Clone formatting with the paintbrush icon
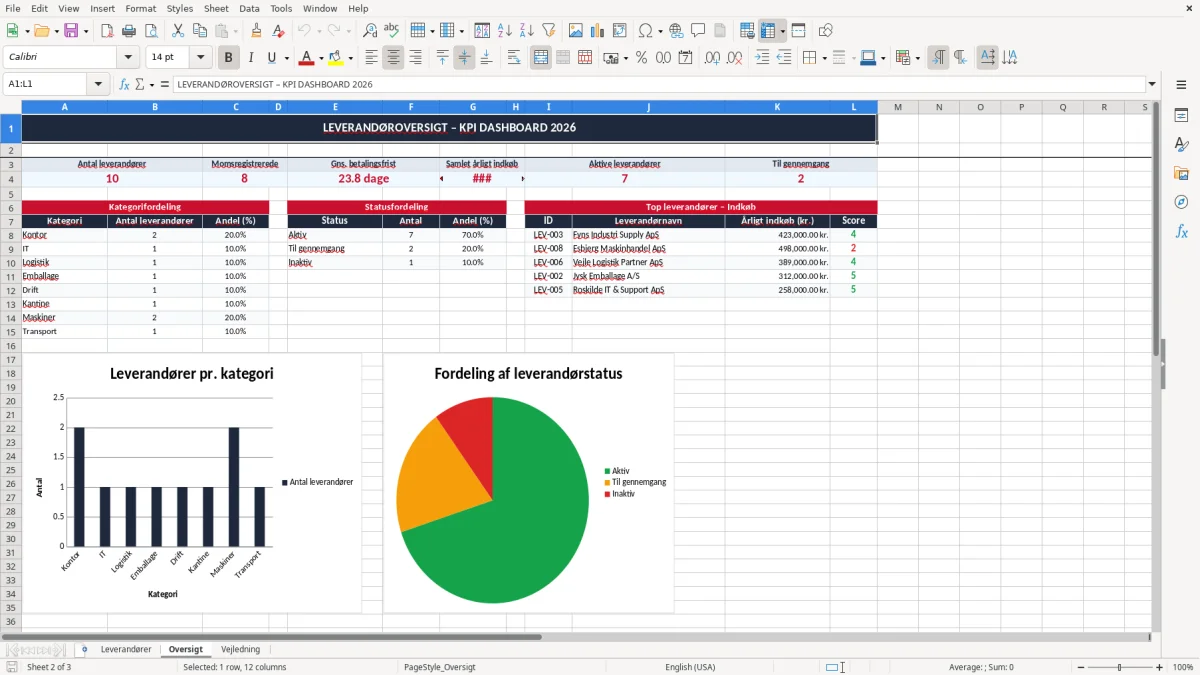 pyautogui.click(x=256, y=31)
